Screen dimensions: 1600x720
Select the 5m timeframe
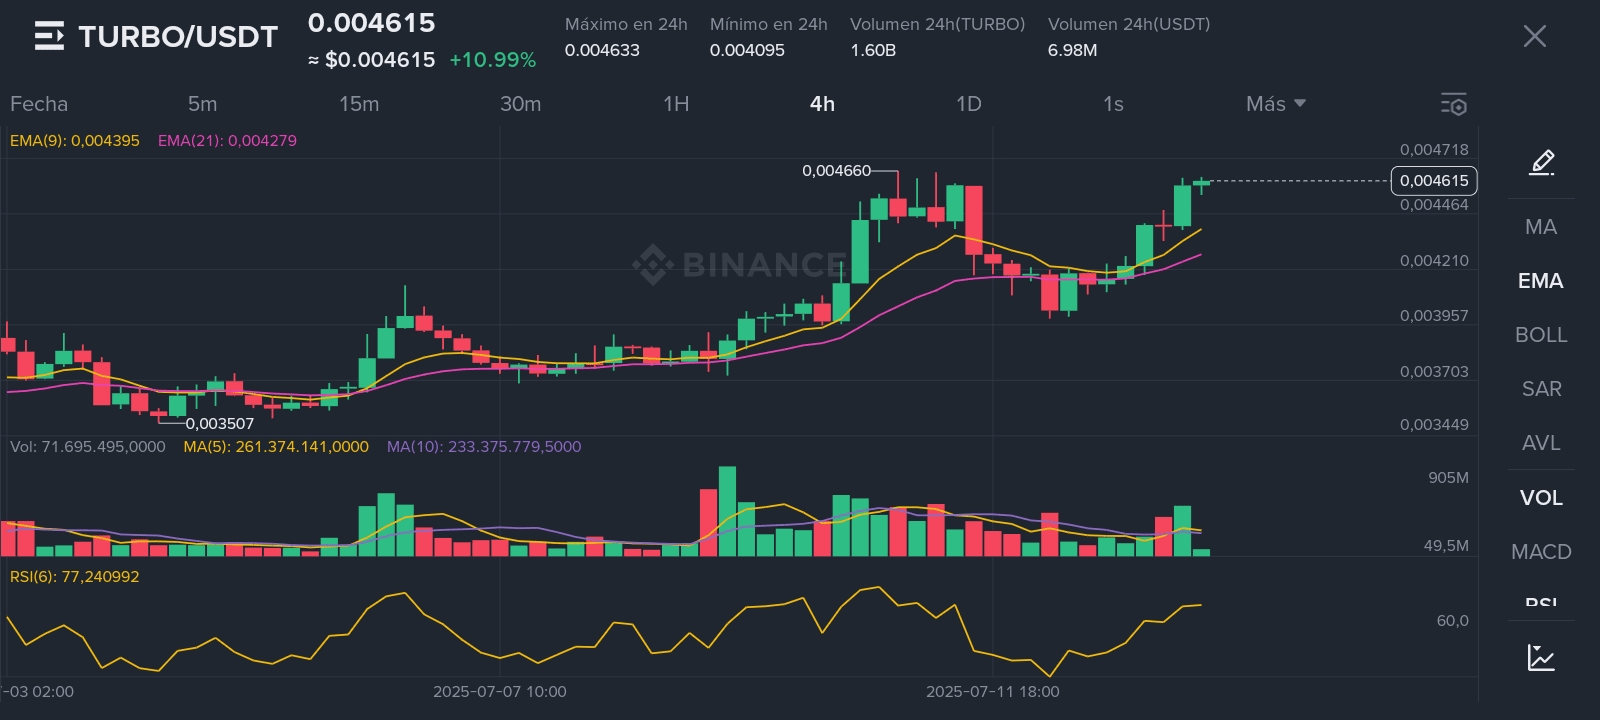[202, 104]
